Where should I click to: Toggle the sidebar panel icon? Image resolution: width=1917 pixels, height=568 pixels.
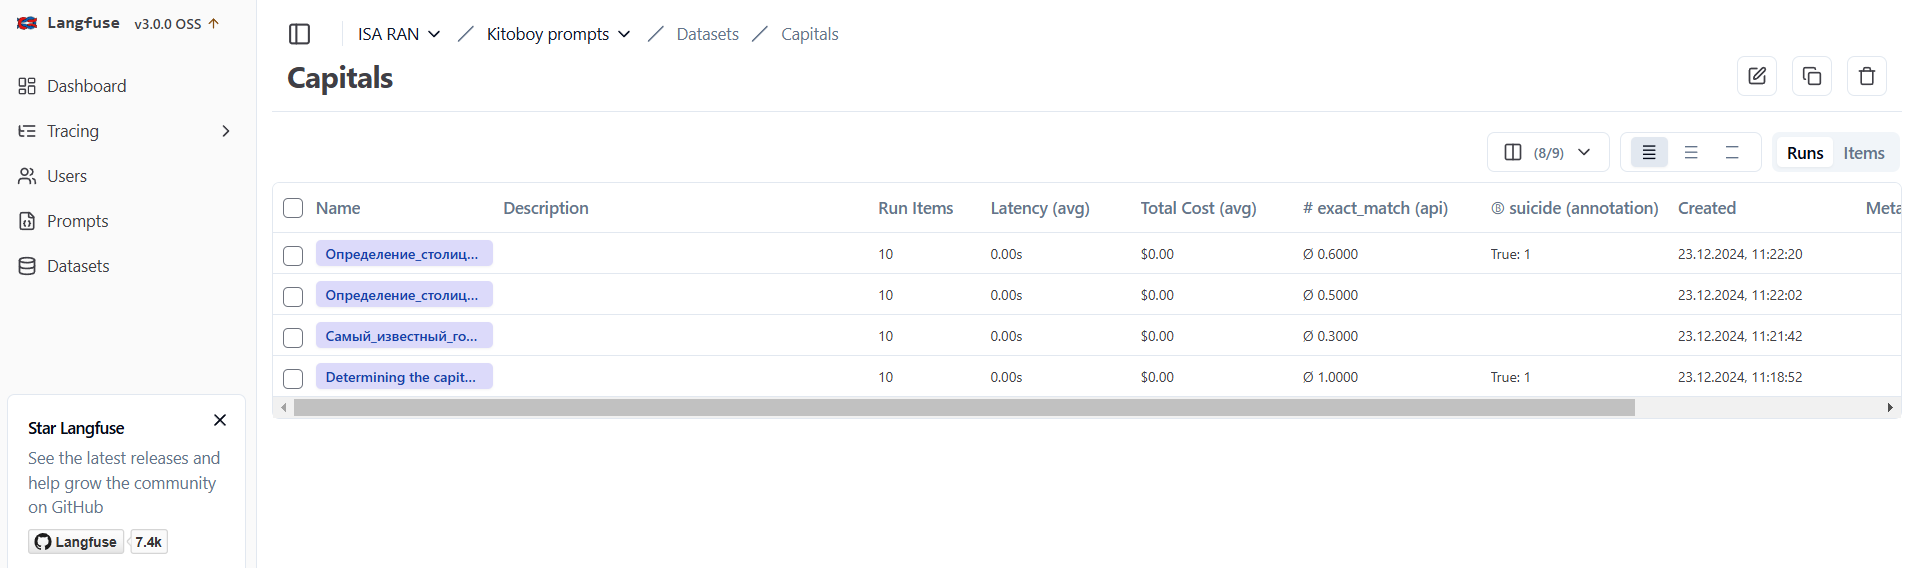tap(299, 34)
